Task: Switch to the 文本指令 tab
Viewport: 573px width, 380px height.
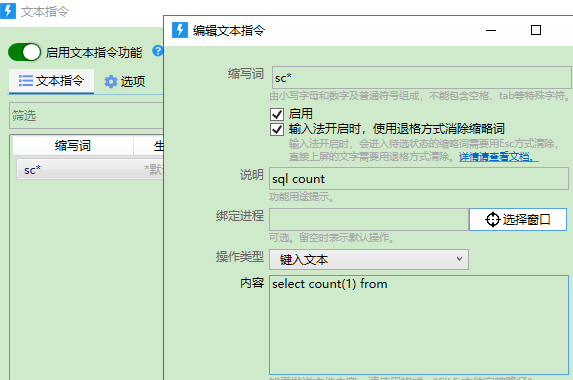Action: [52, 81]
